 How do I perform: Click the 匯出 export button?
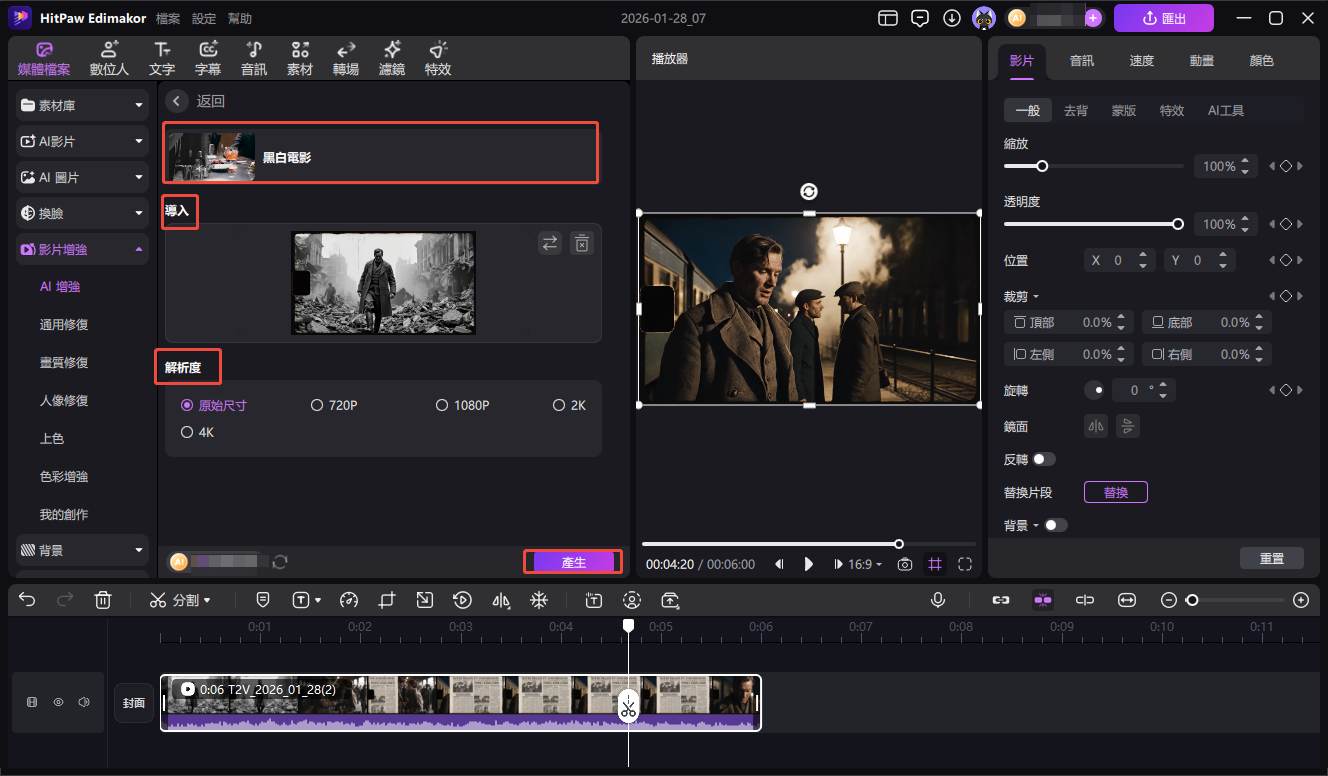click(1163, 18)
